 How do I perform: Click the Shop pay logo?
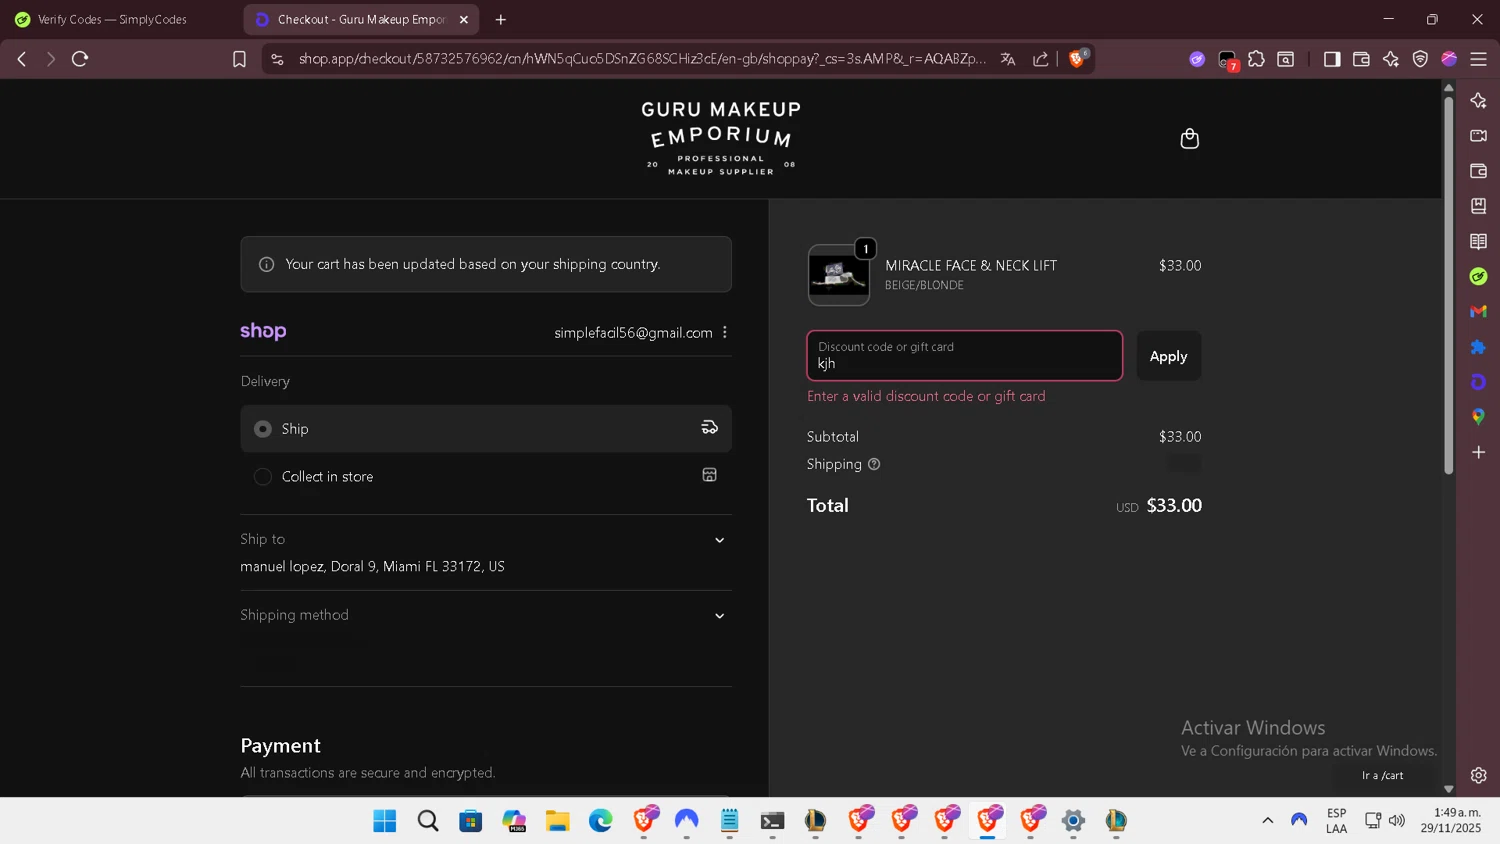263,331
